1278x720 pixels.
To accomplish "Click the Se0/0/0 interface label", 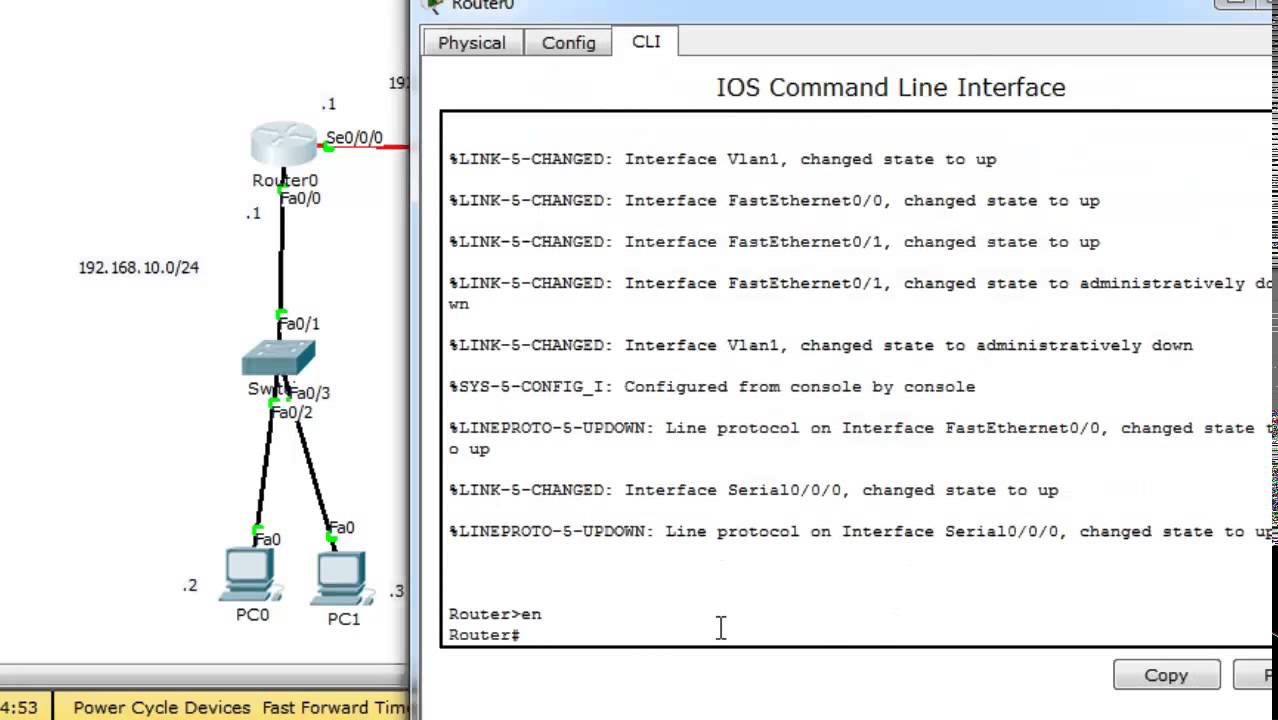I will pos(354,138).
